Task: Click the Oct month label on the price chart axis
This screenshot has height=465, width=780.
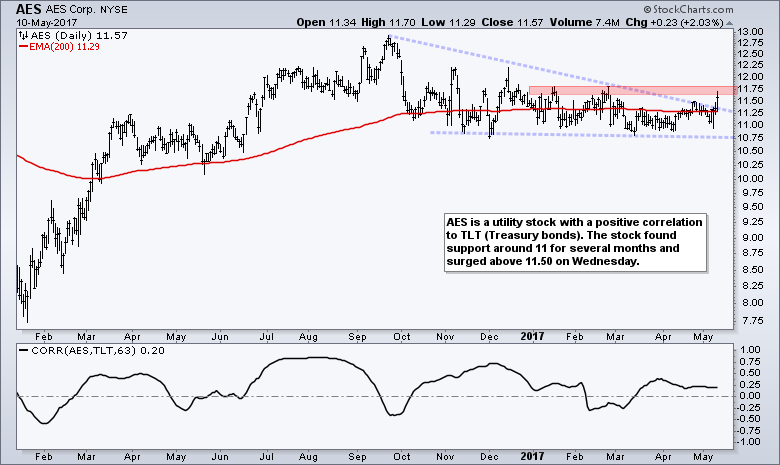Action: pos(401,337)
